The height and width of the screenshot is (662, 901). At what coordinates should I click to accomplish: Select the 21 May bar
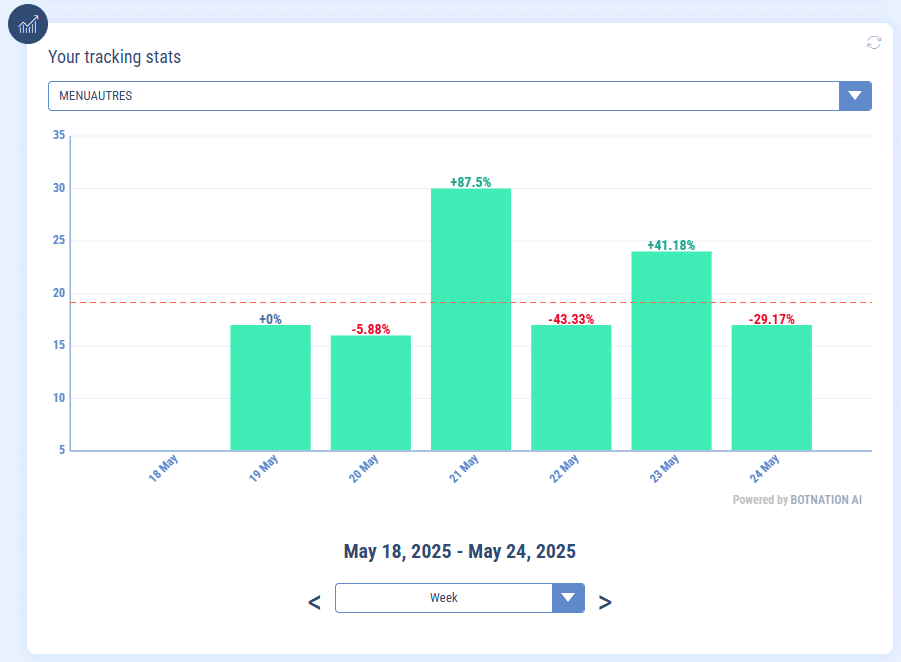(x=471, y=320)
